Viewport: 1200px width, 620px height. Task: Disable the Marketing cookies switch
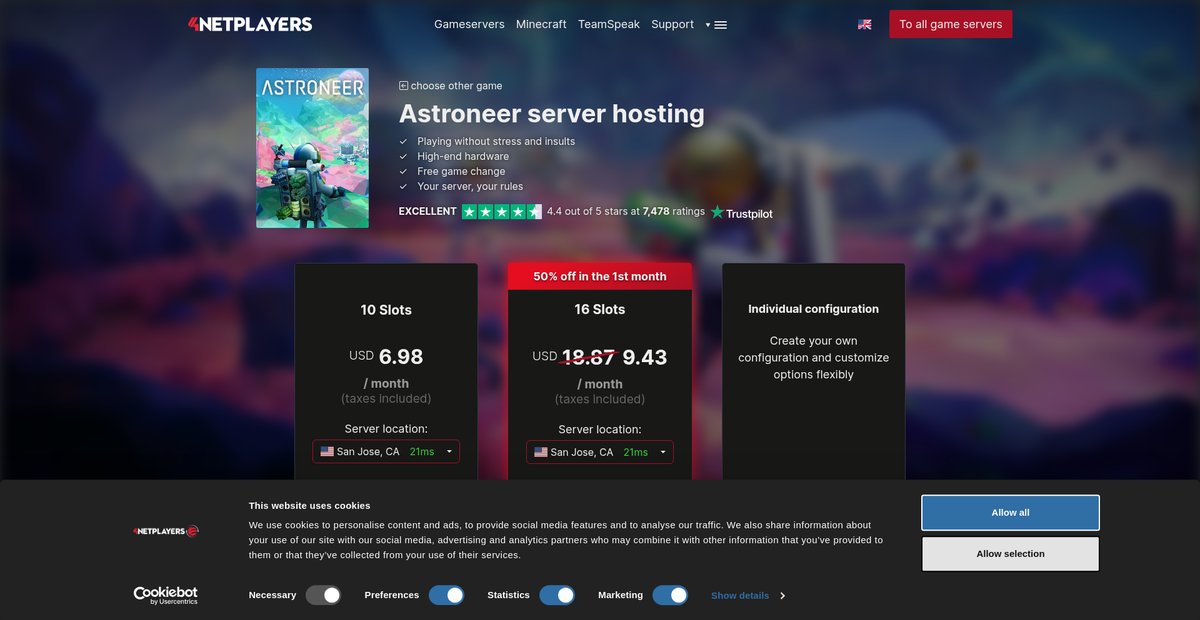(670, 595)
